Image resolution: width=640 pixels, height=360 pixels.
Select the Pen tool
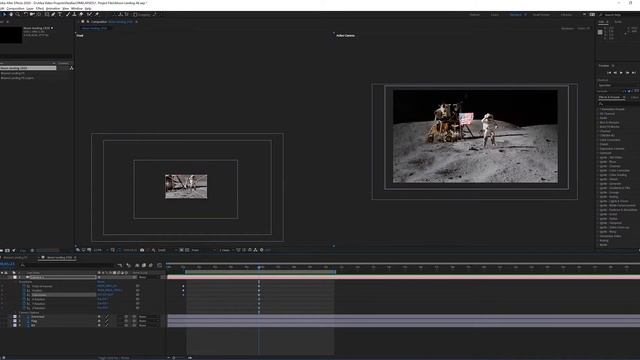pos(53,14)
